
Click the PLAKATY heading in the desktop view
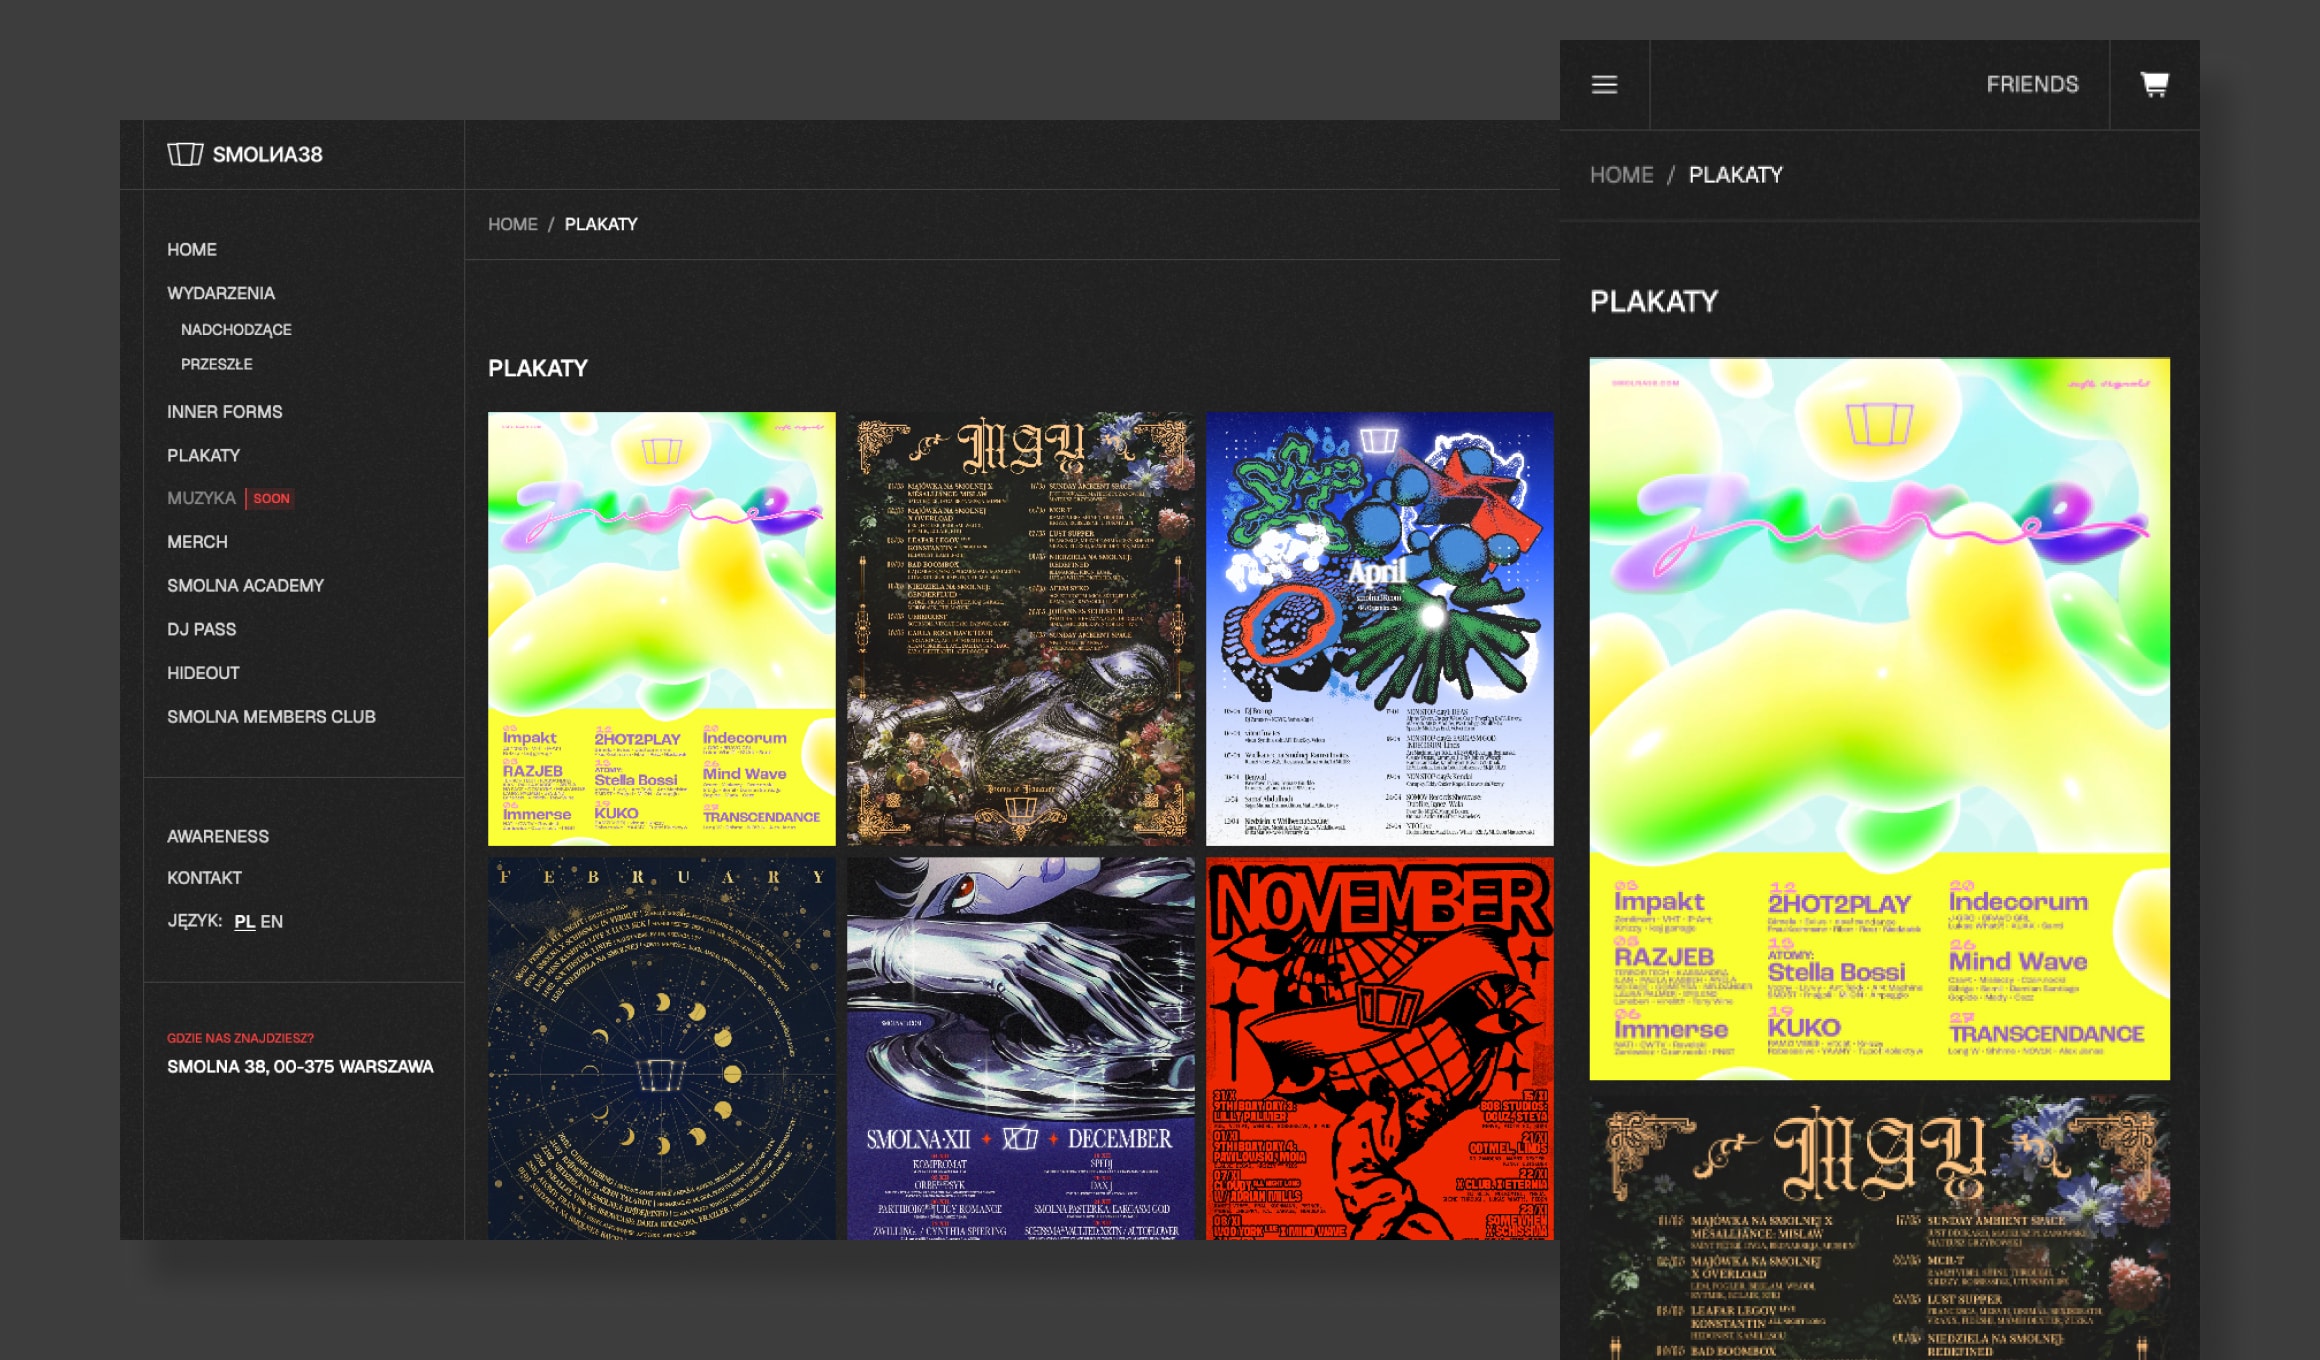538,369
